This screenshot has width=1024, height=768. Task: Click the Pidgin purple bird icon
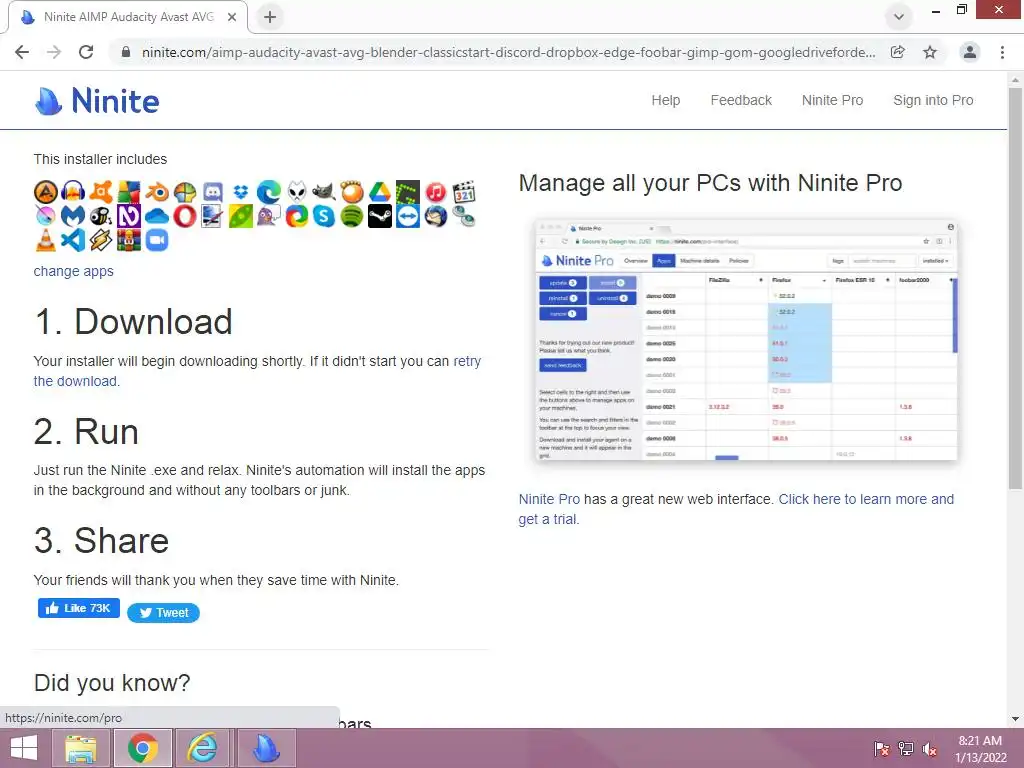[268, 216]
